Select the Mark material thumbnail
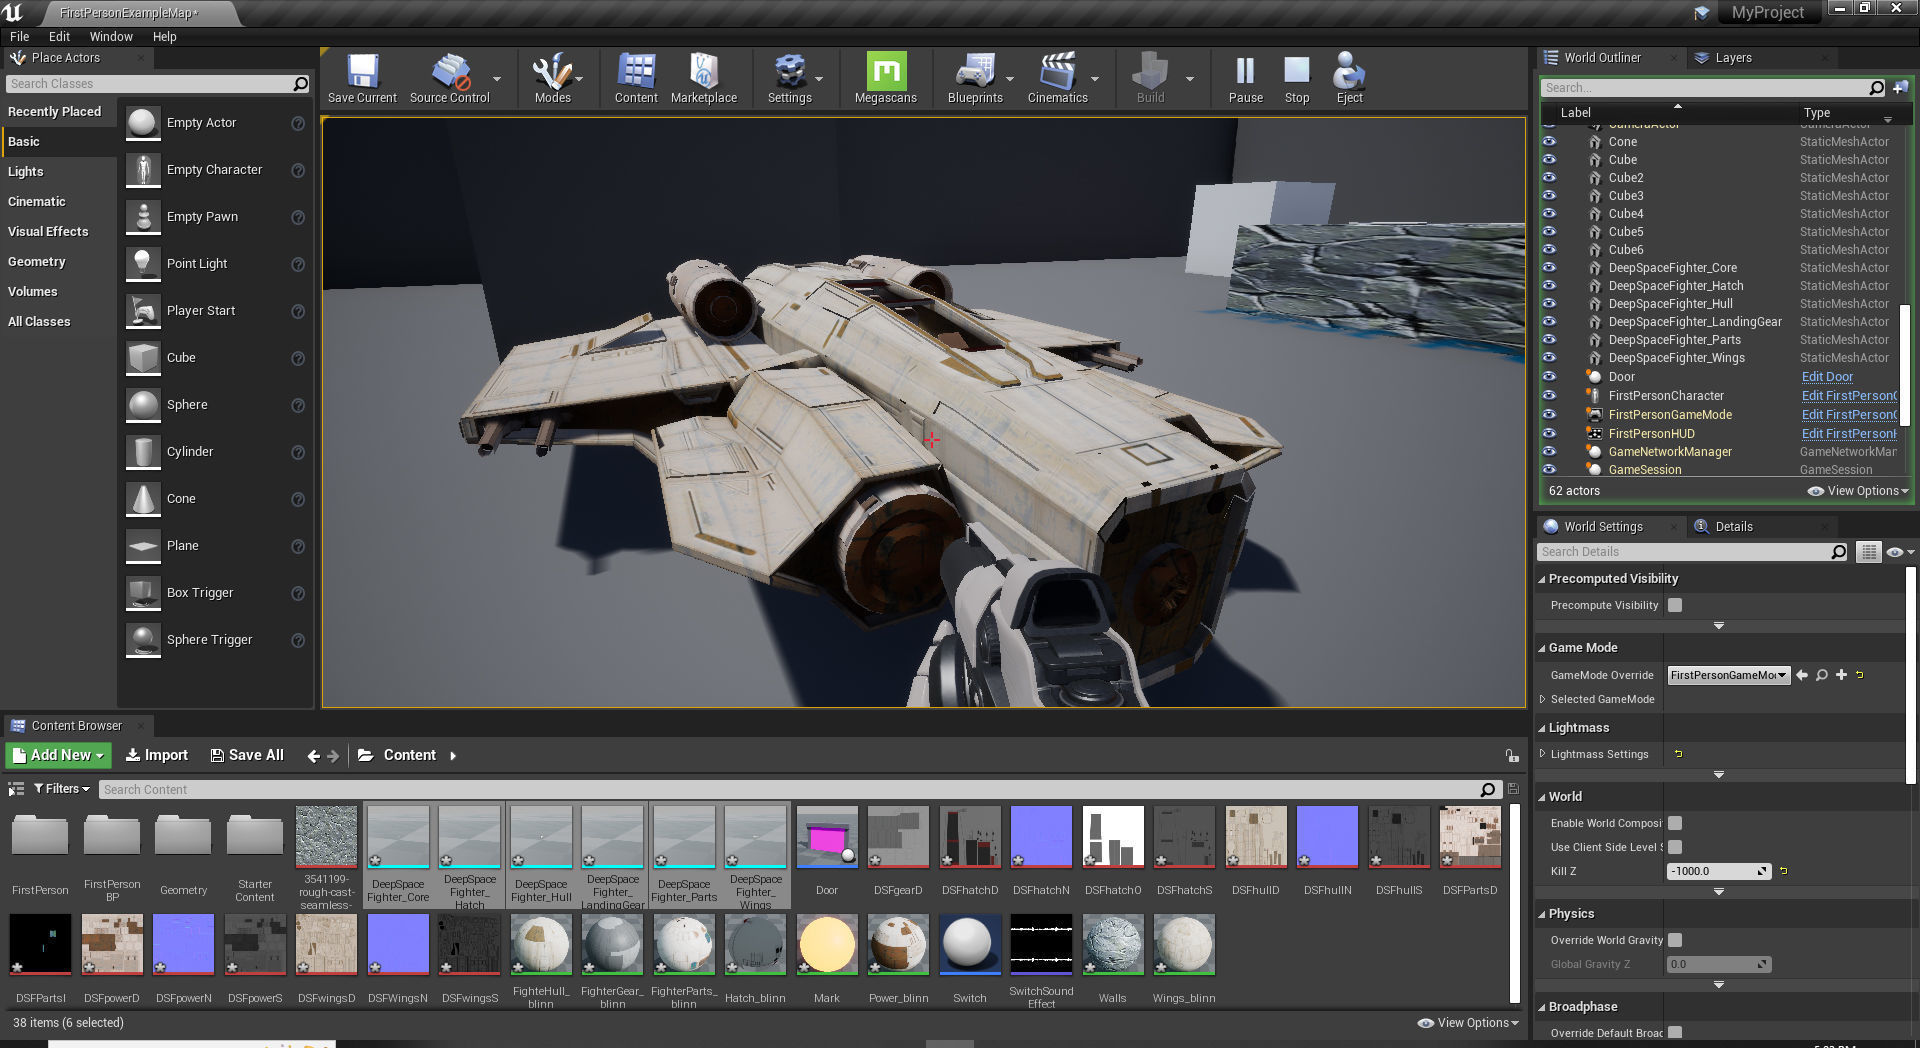This screenshot has width=1920, height=1048. pos(827,945)
